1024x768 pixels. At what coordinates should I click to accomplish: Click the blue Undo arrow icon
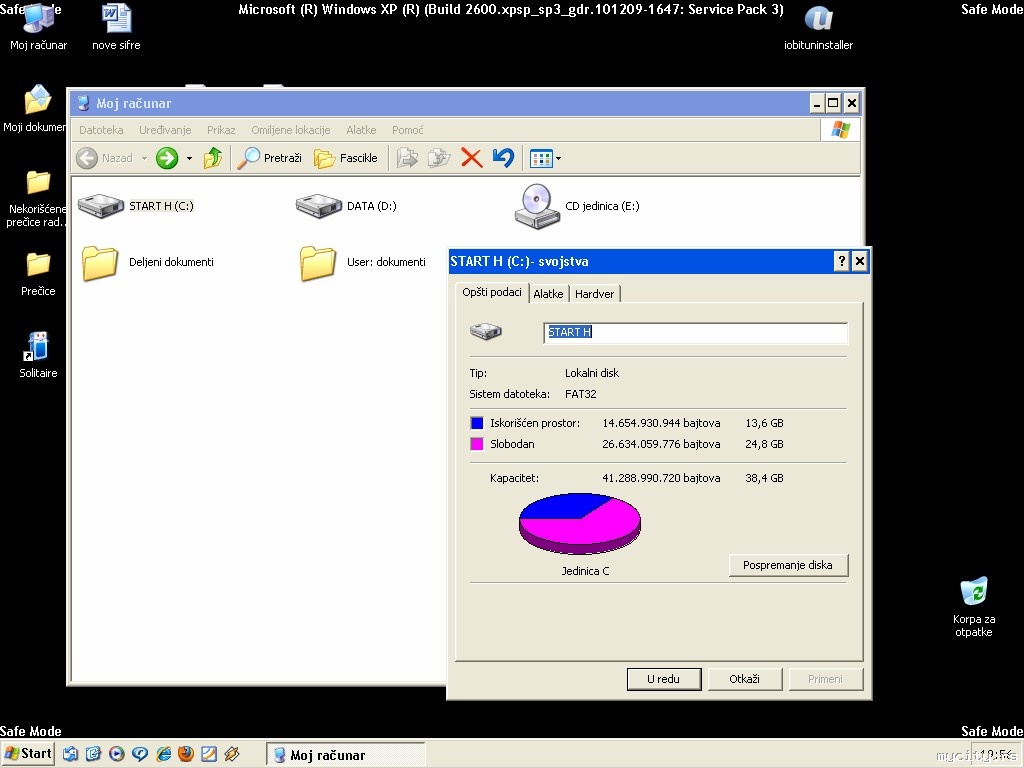504,158
